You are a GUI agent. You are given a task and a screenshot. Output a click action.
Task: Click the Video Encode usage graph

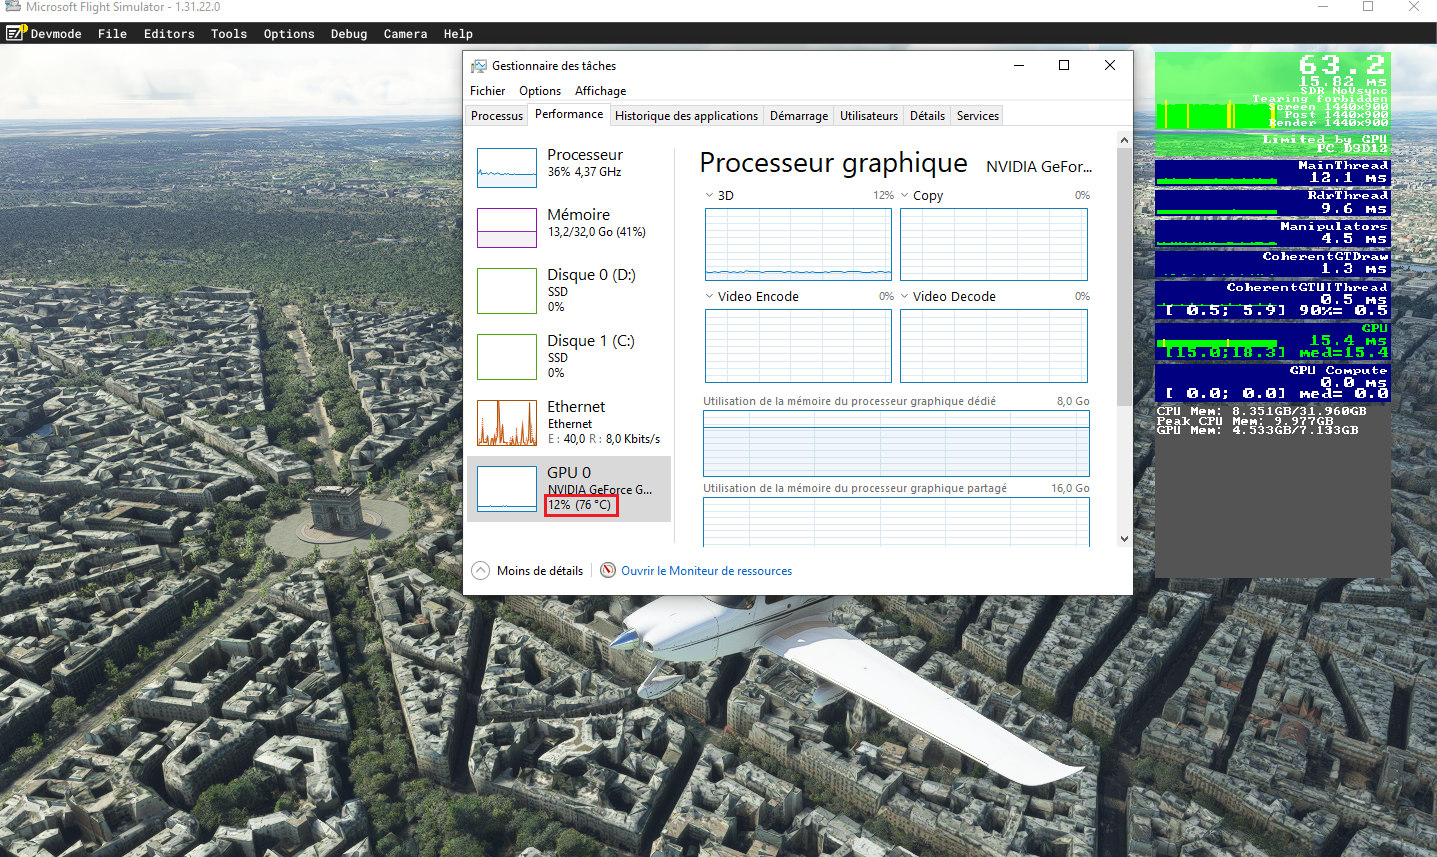tap(798, 346)
